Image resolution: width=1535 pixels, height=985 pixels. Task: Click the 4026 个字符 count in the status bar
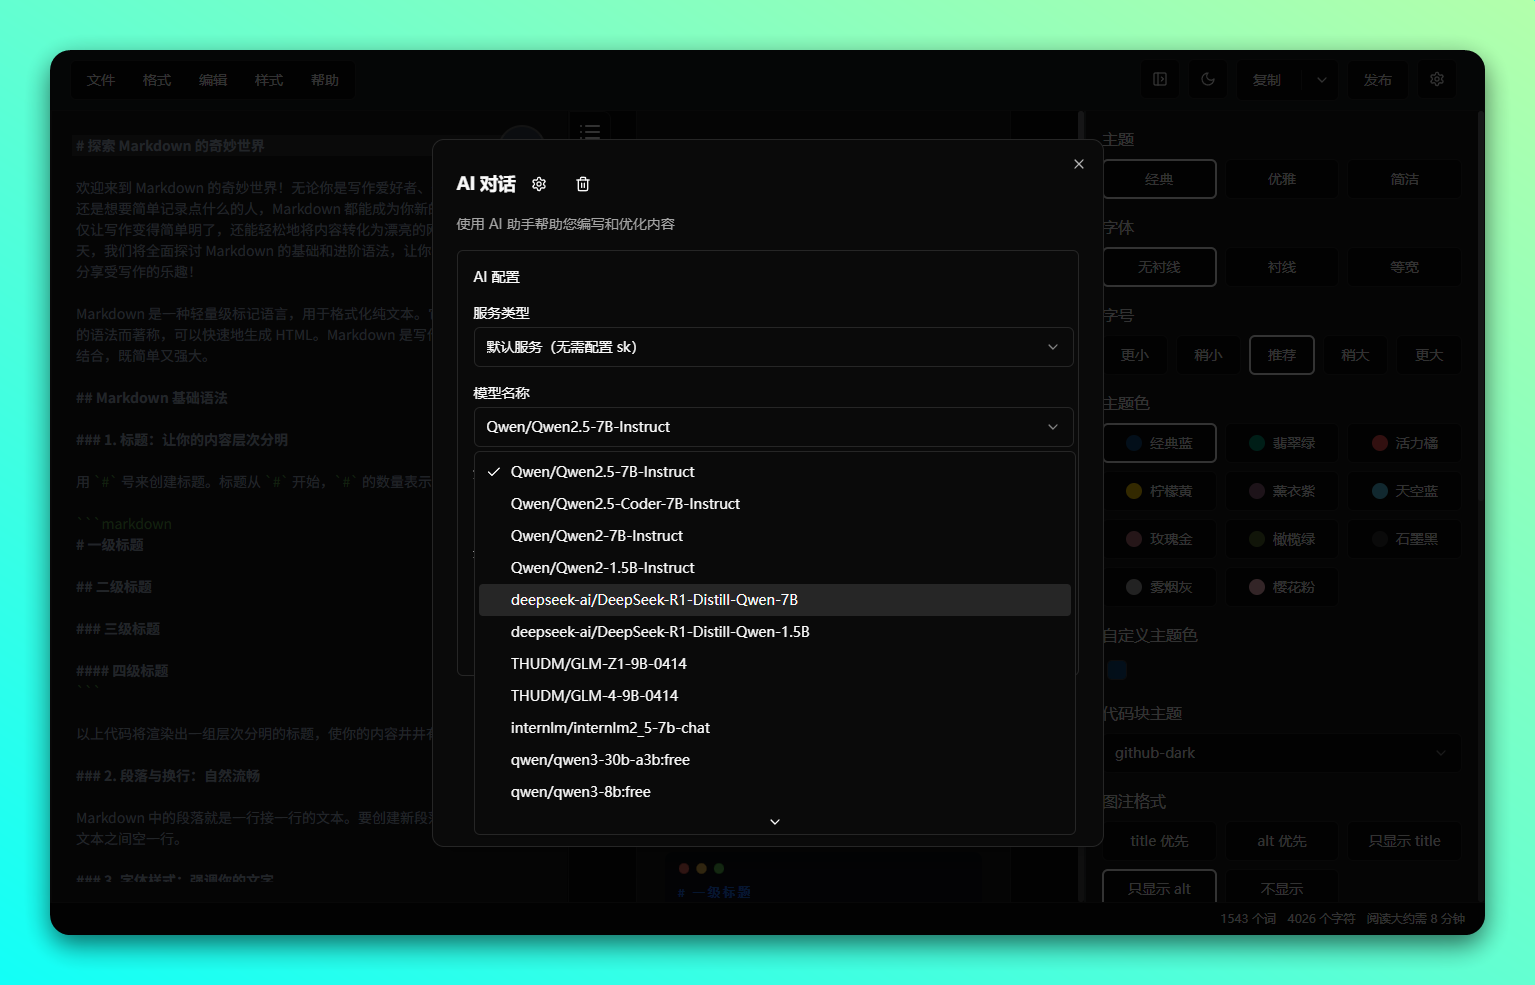(1321, 918)
